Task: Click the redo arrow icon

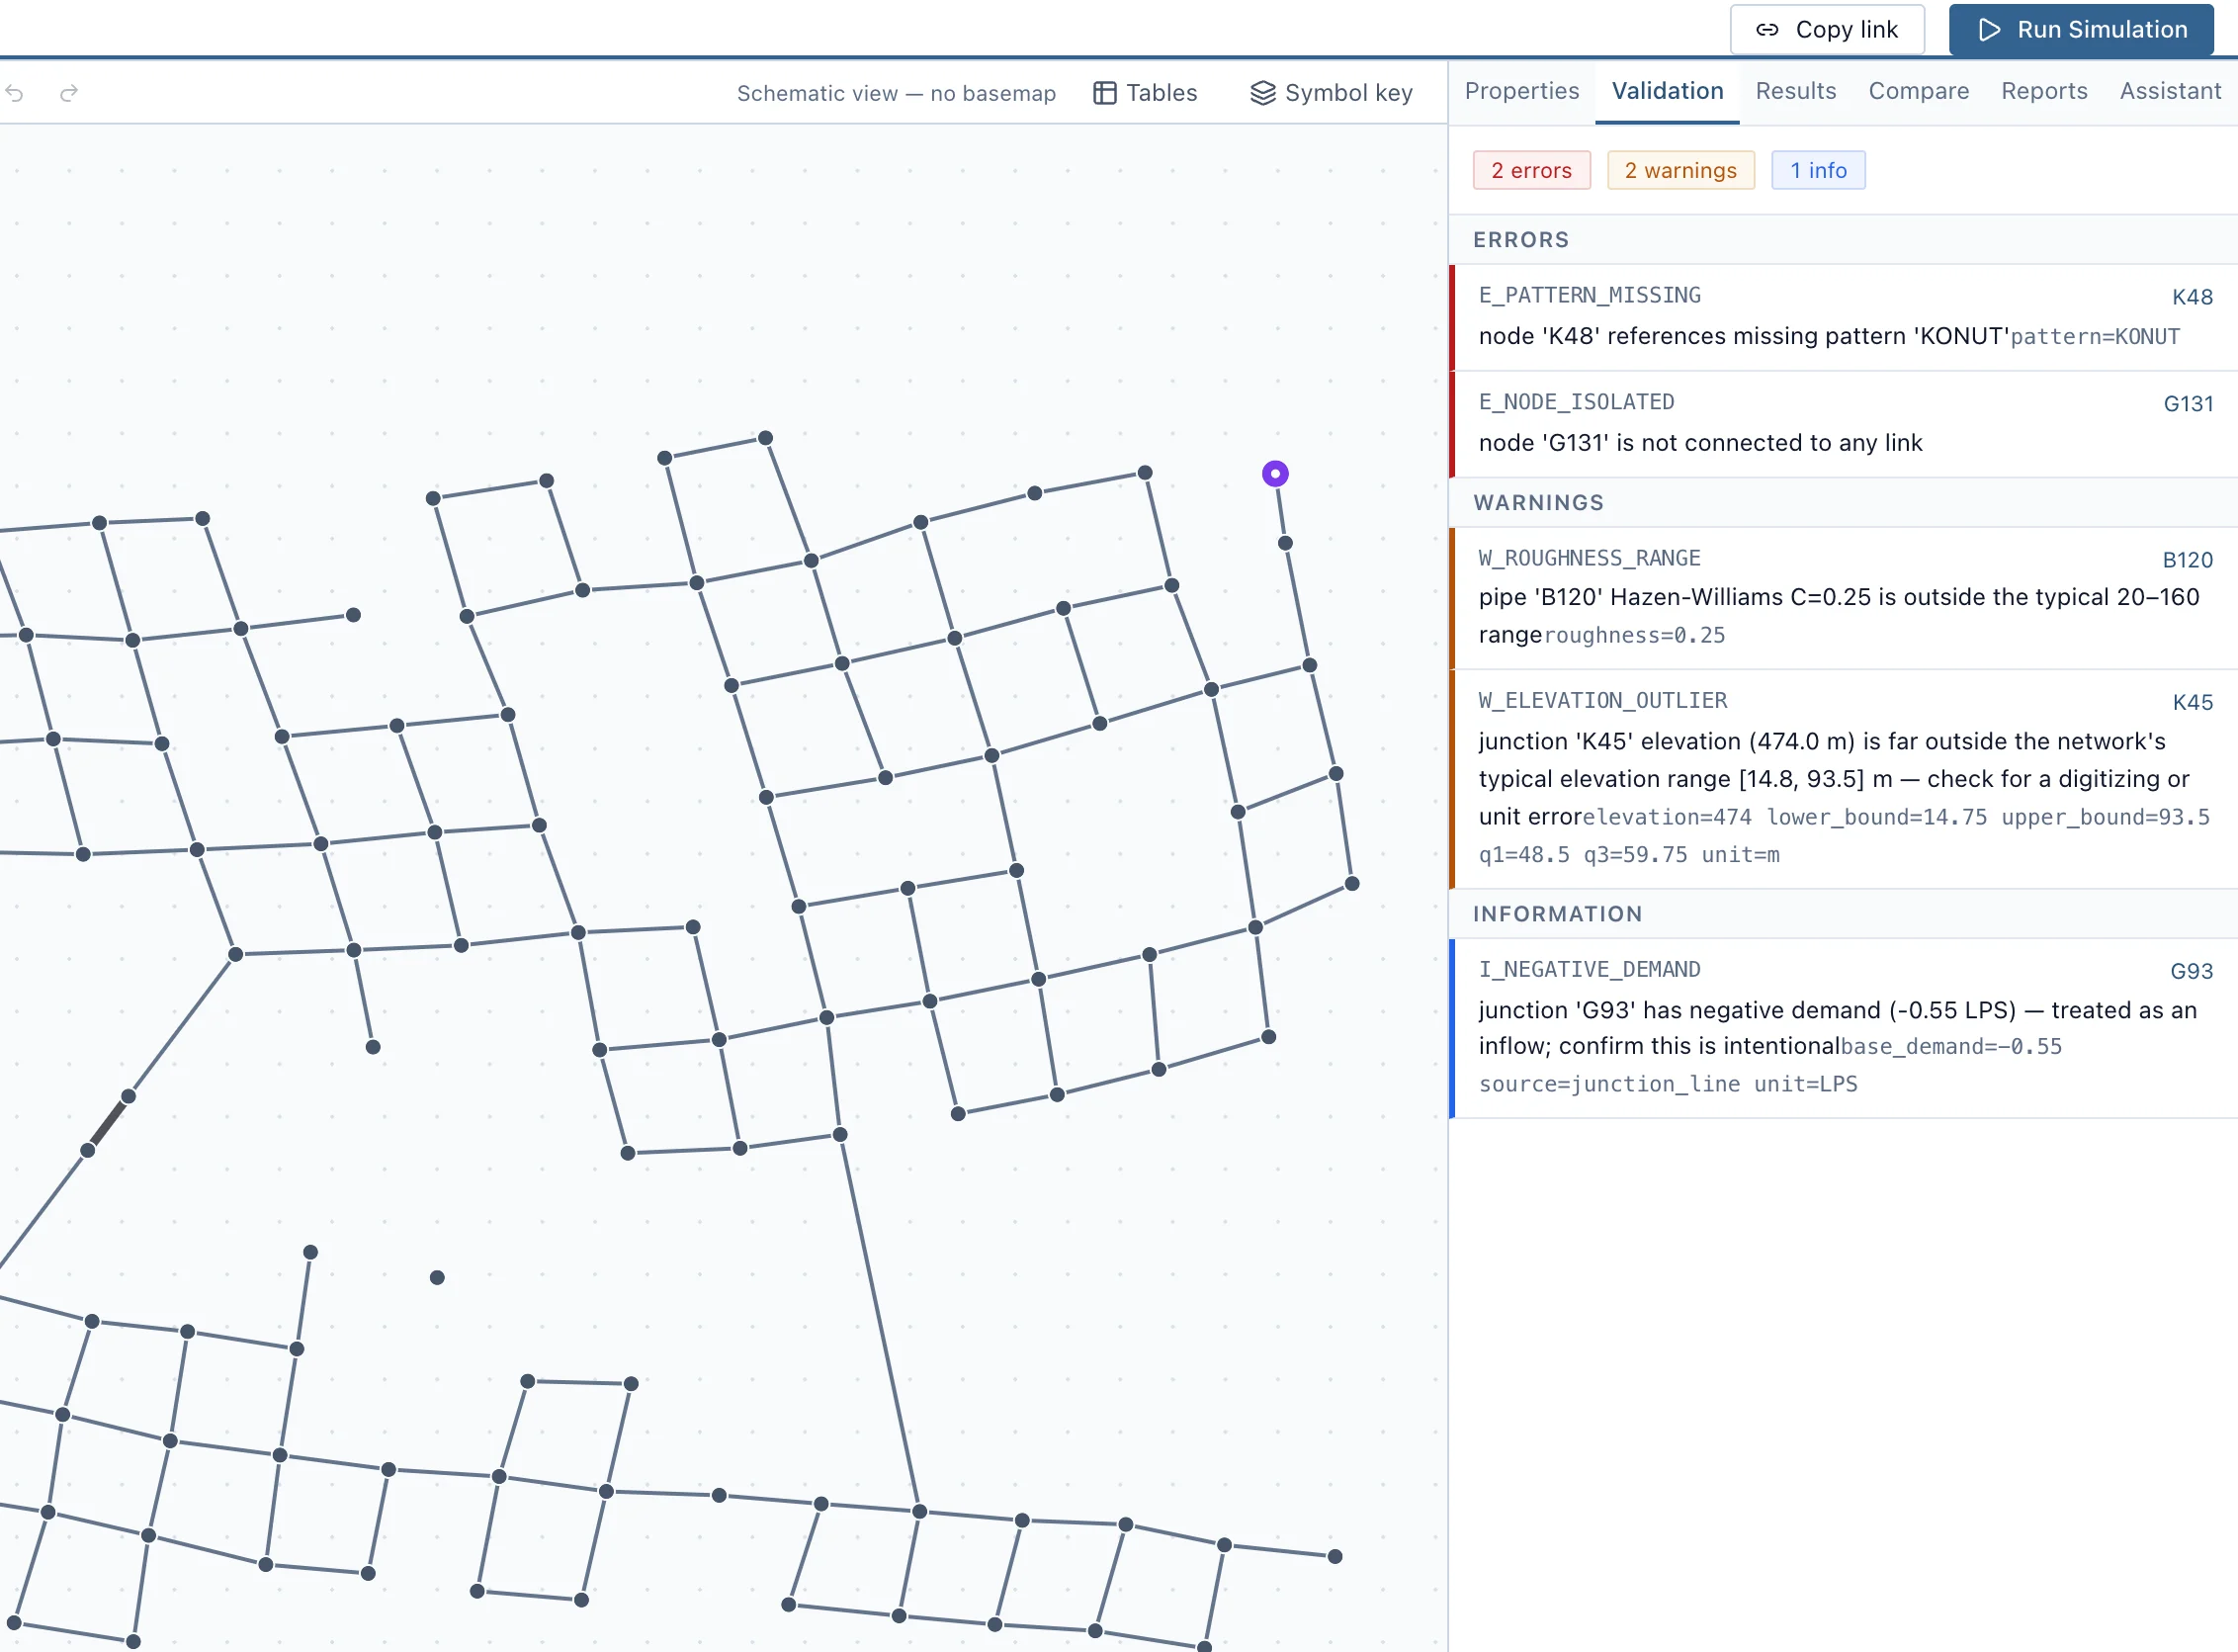Action: point(69,93)
